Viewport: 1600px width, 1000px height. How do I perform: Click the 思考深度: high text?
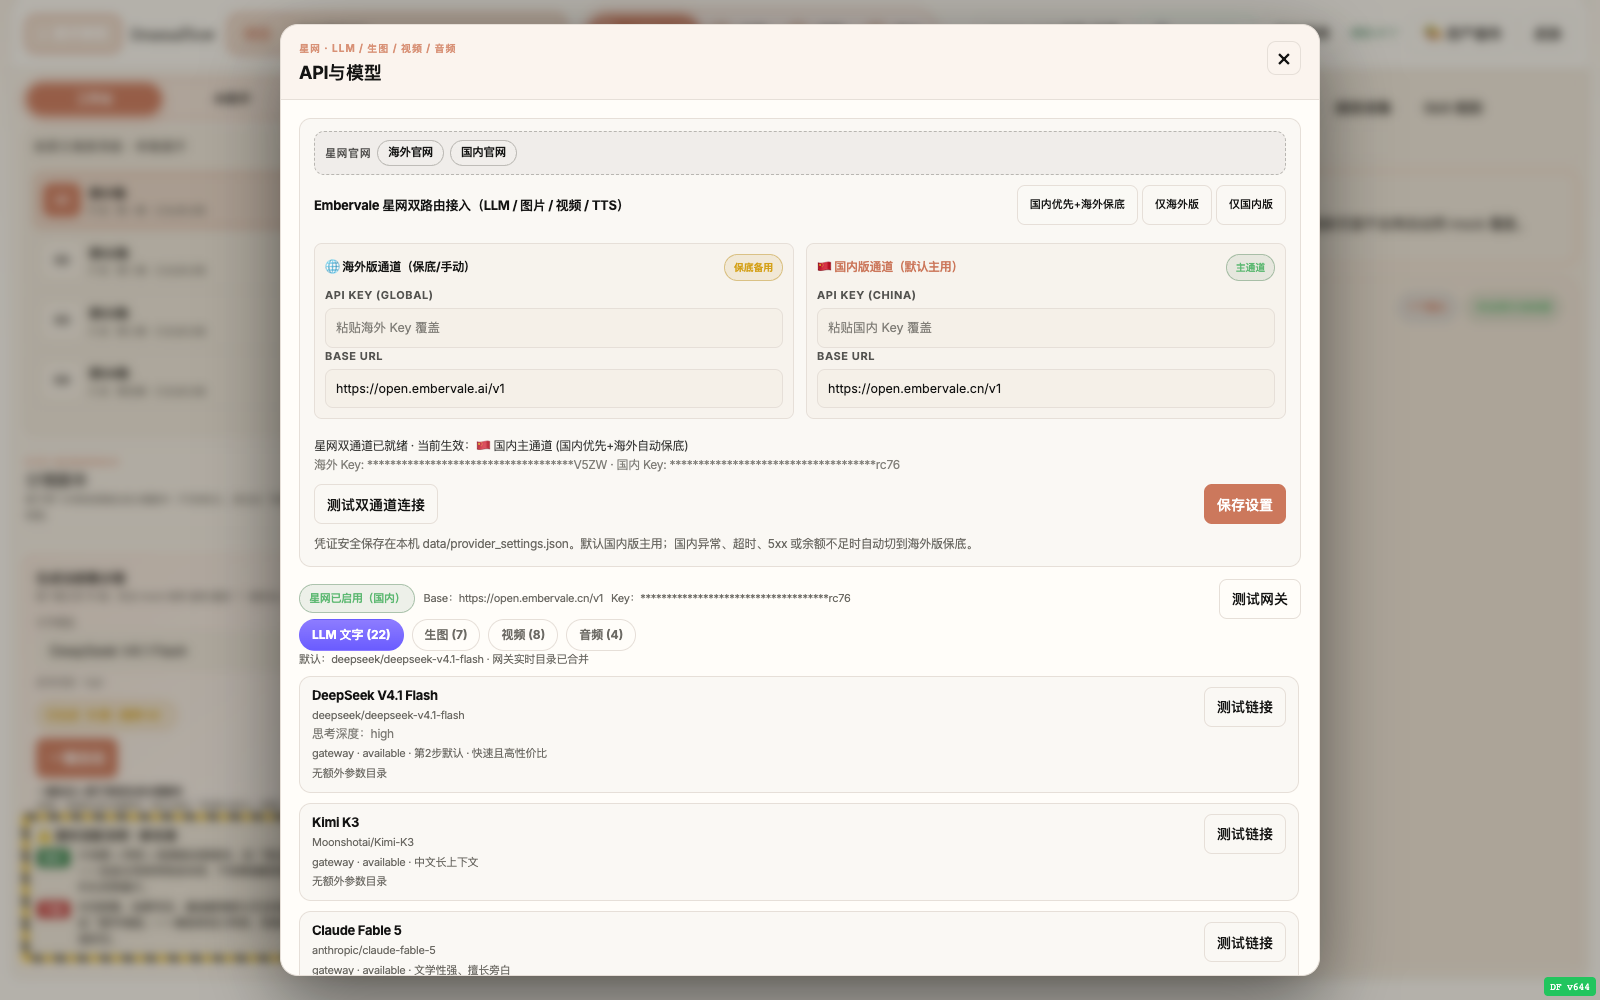click(x=353, y=734)
